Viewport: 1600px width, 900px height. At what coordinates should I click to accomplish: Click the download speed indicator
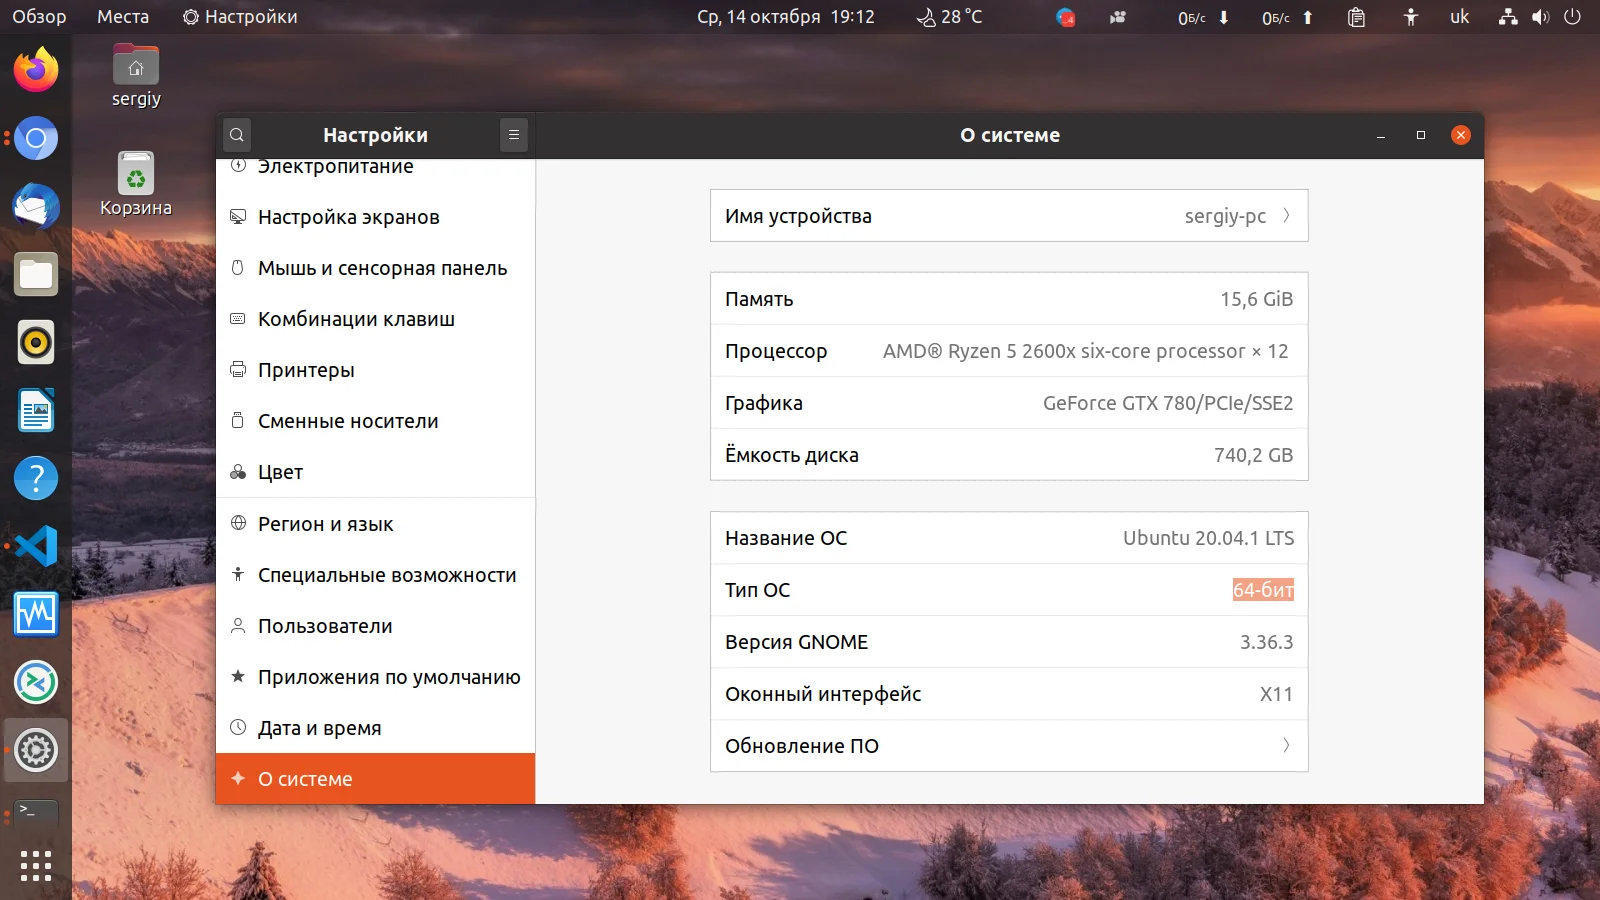coord(1203,17)
